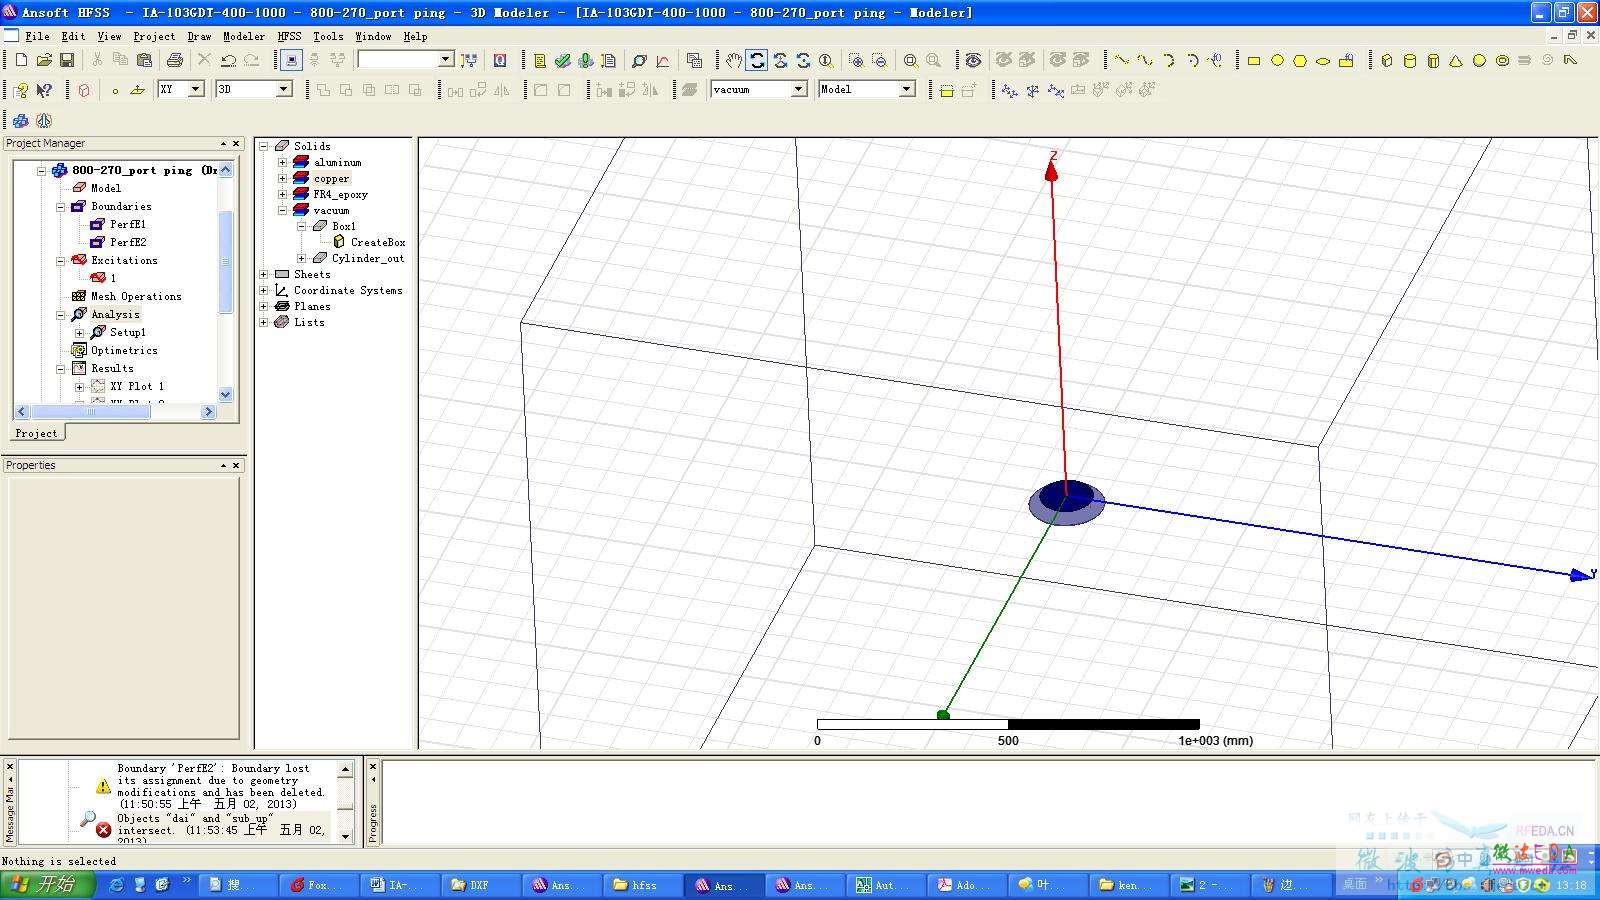Open the Tools menu

coord(328,36)
